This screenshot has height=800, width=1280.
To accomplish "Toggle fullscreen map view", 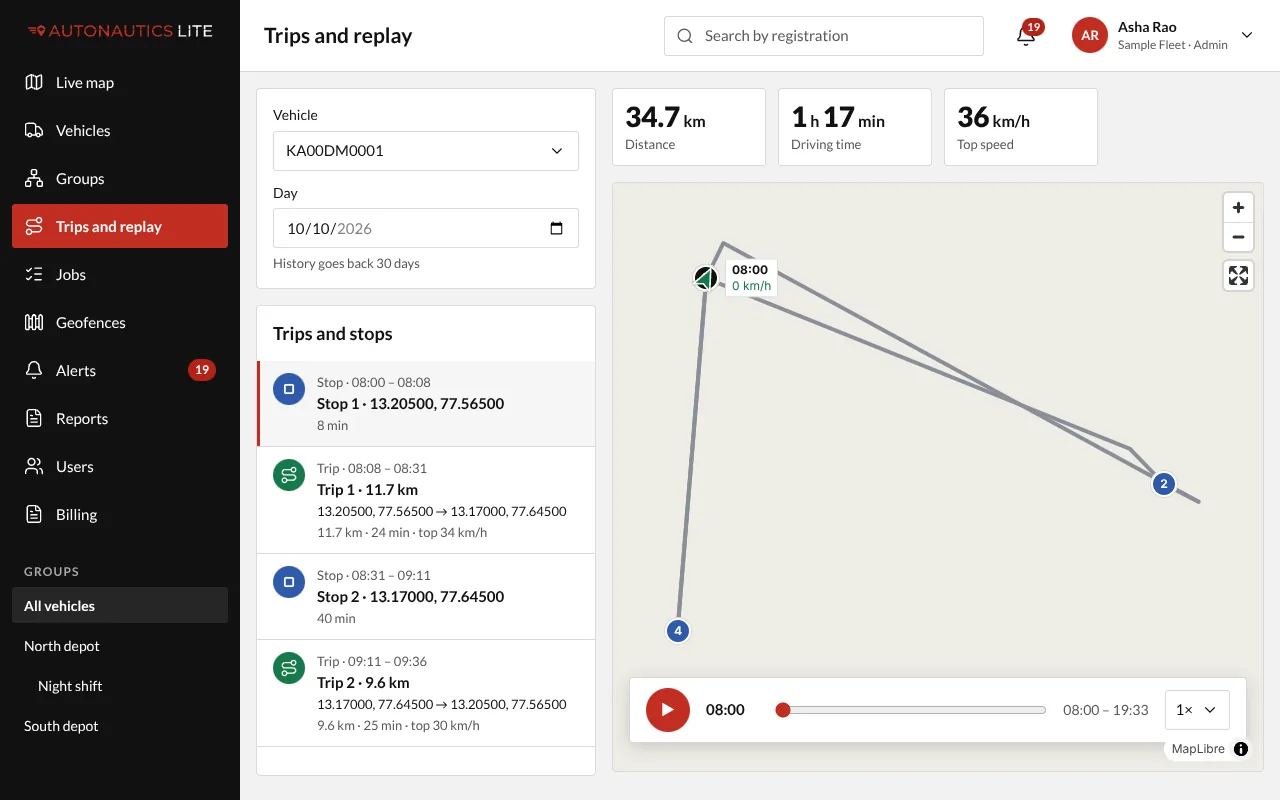I will pyautogui.click(x=1238, y=276).
